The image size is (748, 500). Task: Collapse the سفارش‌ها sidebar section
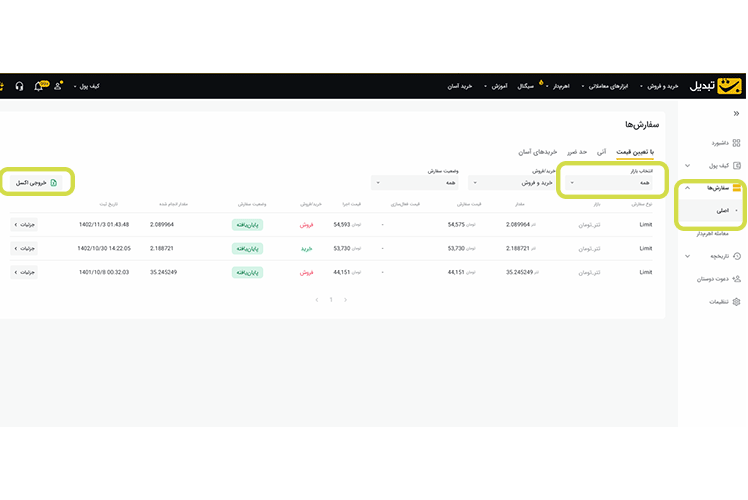click(687, 188)
